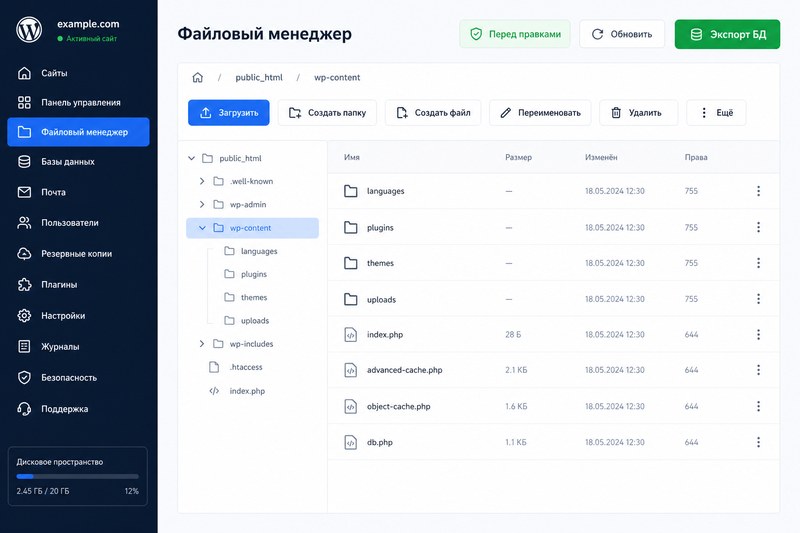
Task: Click the advanced-cache.php file icon
Action: (351, 370)
